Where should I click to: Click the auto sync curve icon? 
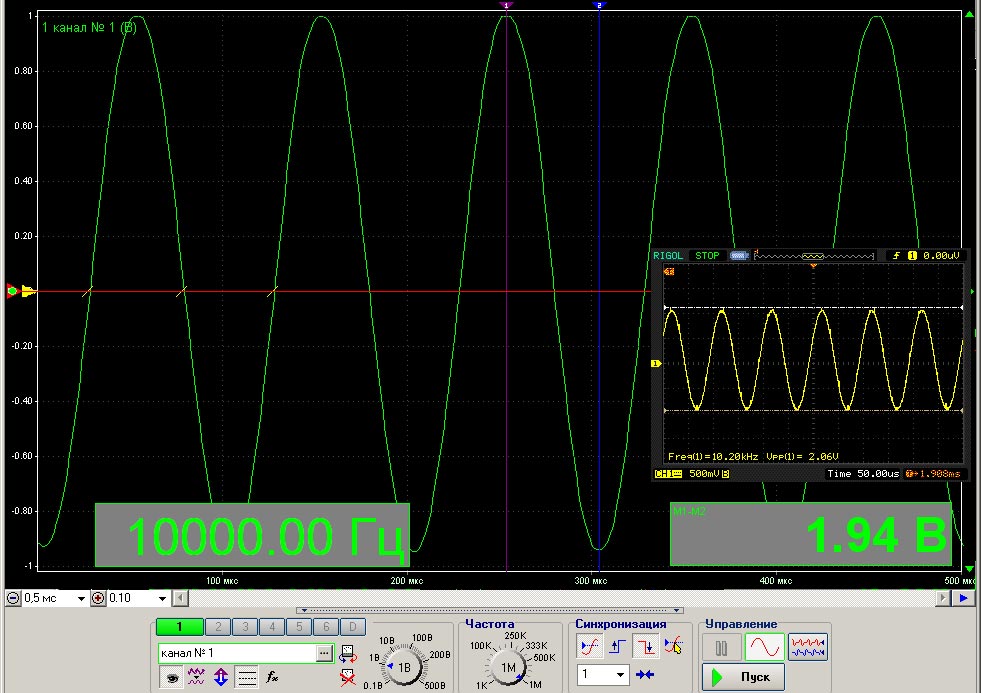point(591,647)
